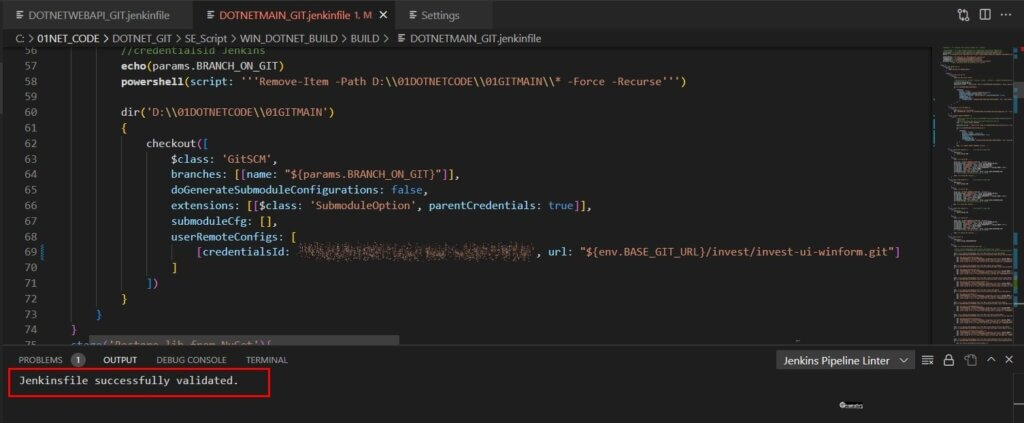The image size is (1024, 423).
Task: Close the DOTNETMAIN_GIT.jenkinfile tab
Action: pos(383,15)
